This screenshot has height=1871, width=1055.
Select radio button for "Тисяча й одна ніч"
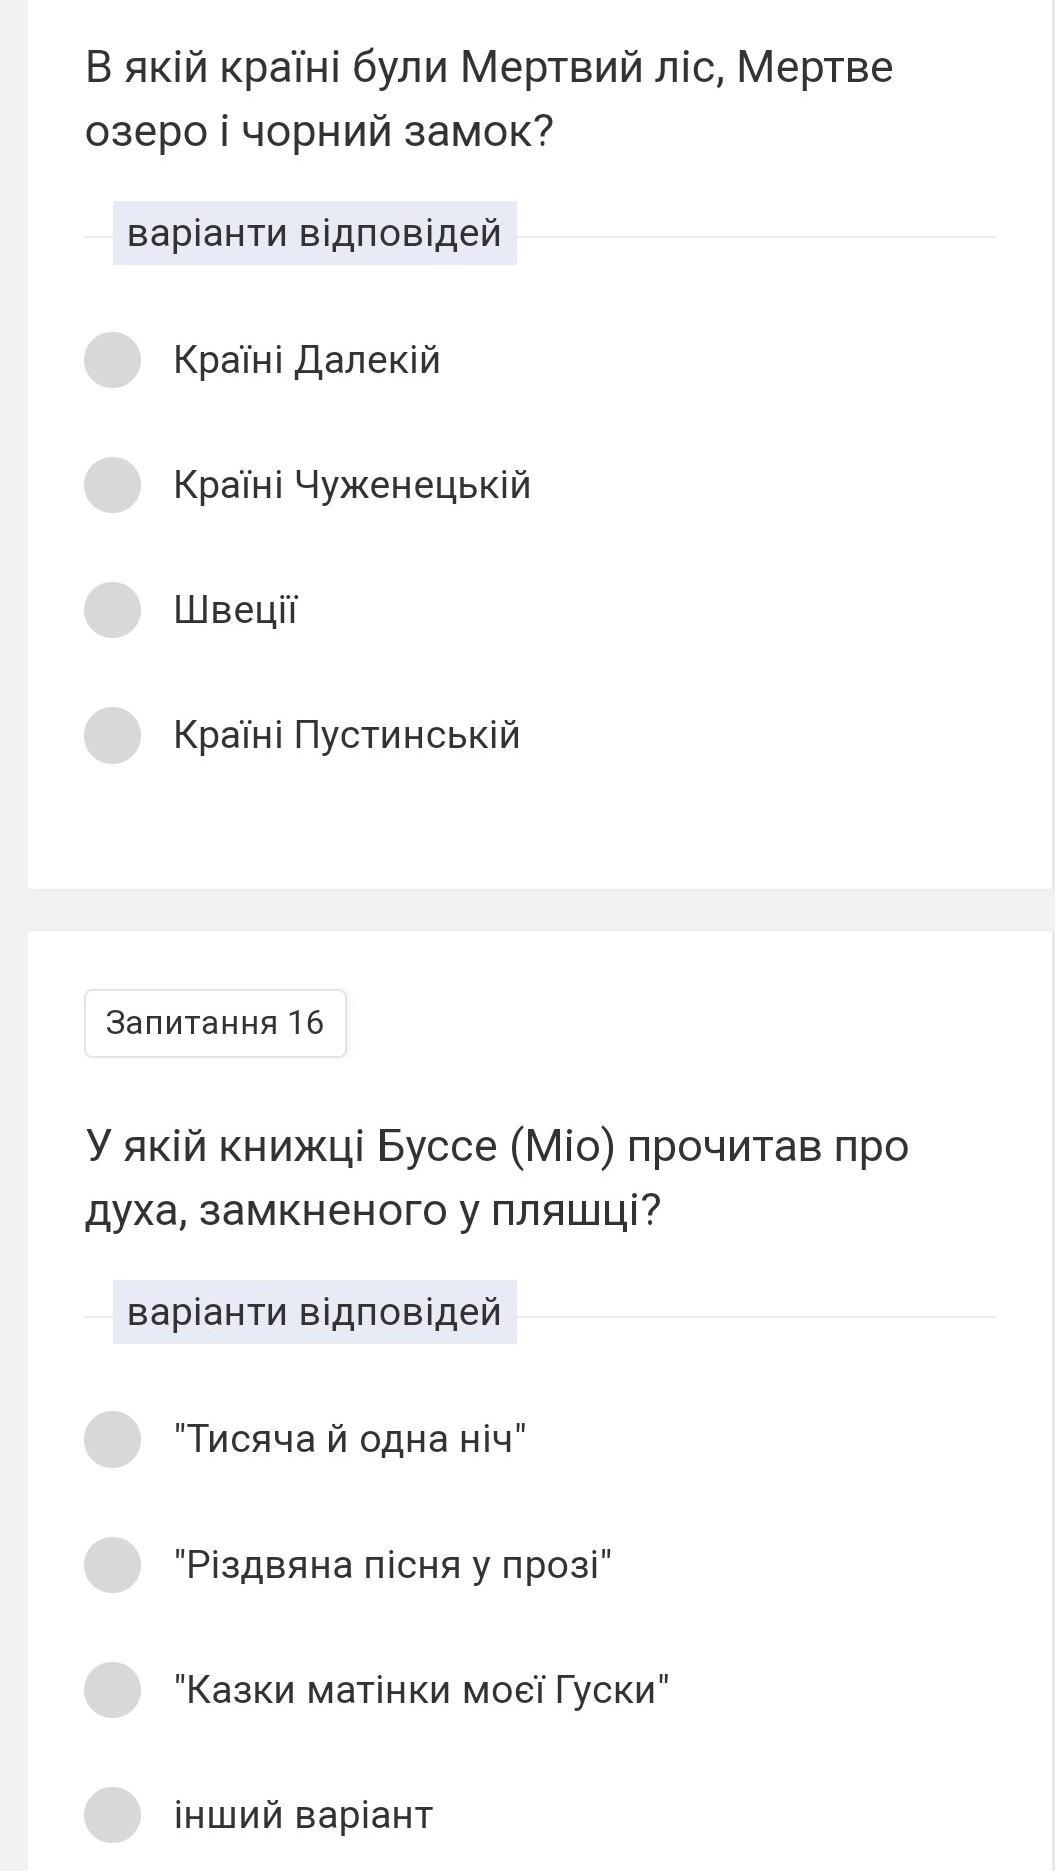(112, 1439)
